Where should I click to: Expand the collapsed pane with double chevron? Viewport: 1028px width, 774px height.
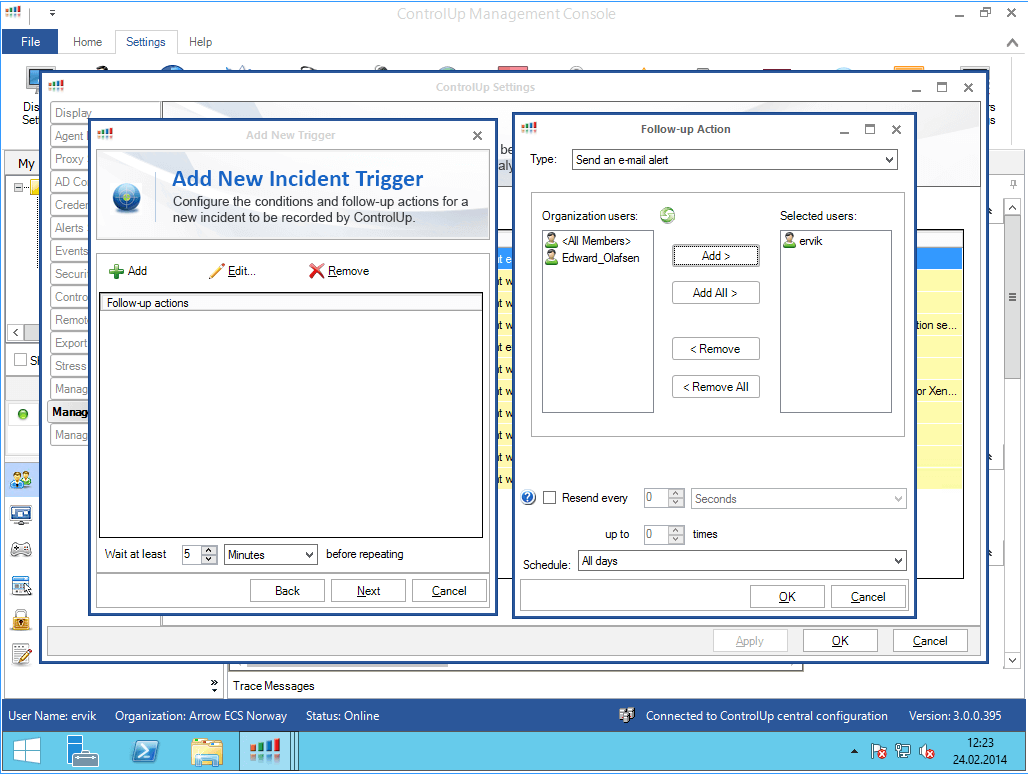(214, 686)
